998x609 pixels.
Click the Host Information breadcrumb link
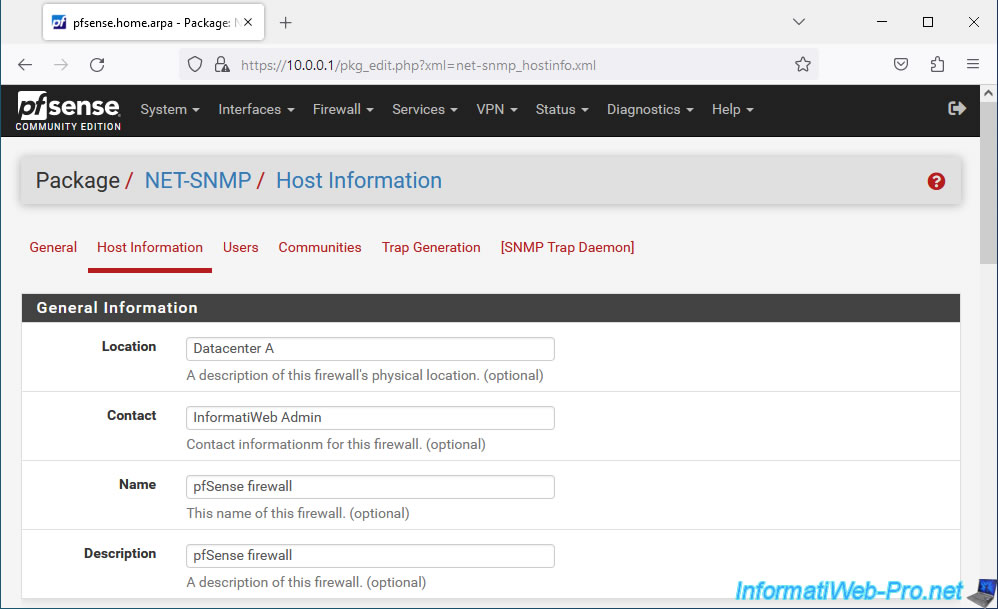[x=359, y=181]
